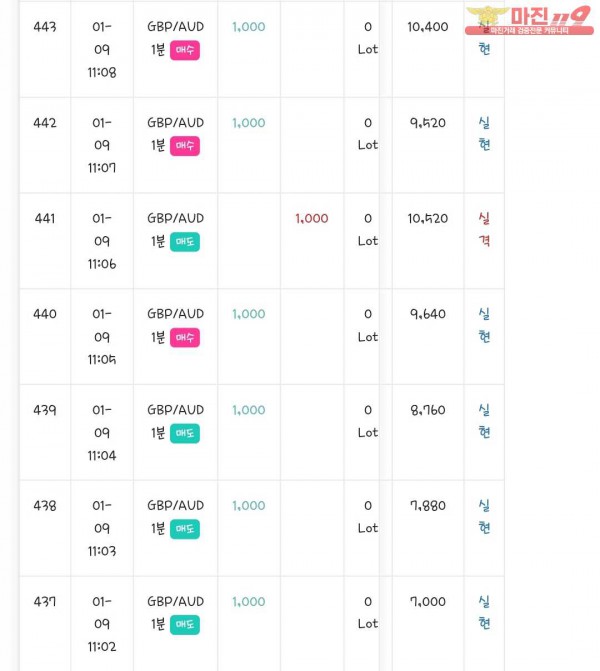Click the pink 매수 badge in row 440
600x671 pixels.
(185, 337)
